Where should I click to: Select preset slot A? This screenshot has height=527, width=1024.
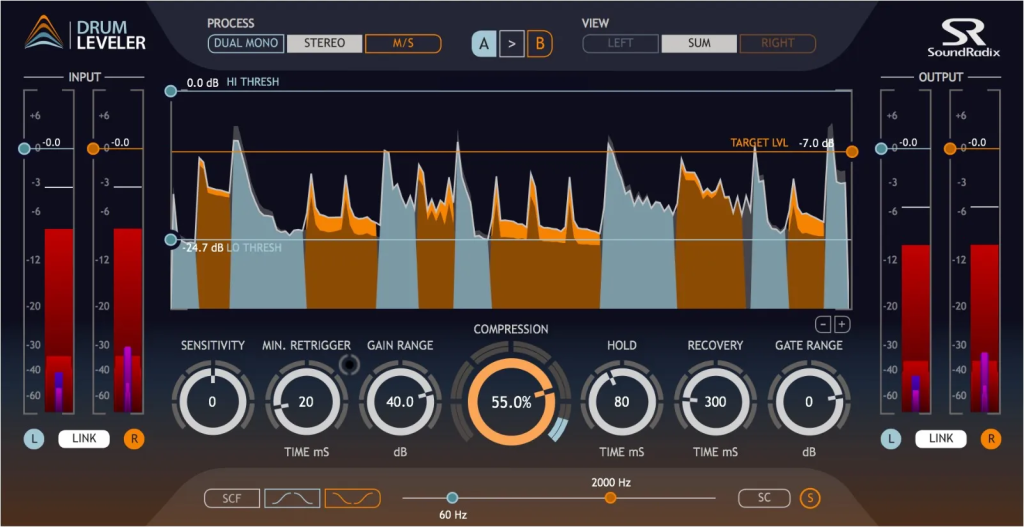point(484,44)
